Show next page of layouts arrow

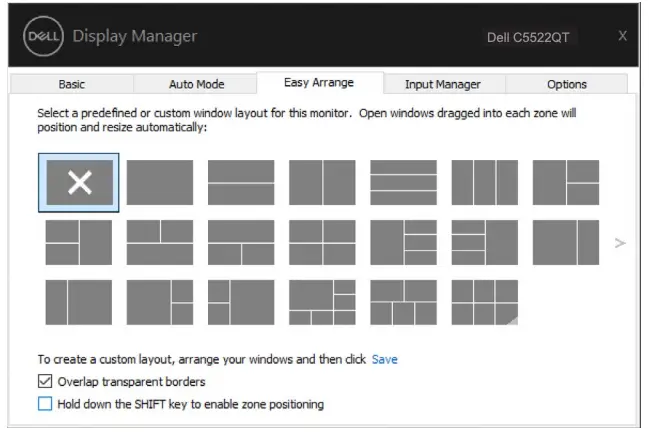click(619, 243)
